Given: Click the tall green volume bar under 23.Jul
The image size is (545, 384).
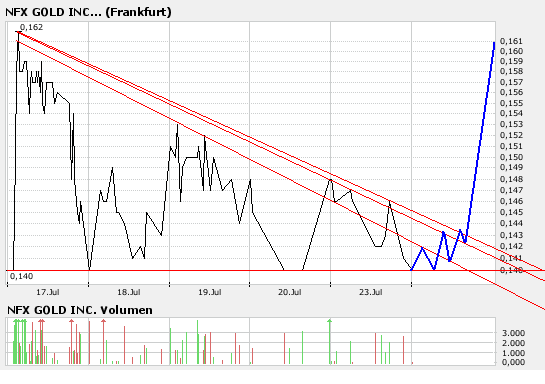Looking at the screenshot, I should [330, 342].
